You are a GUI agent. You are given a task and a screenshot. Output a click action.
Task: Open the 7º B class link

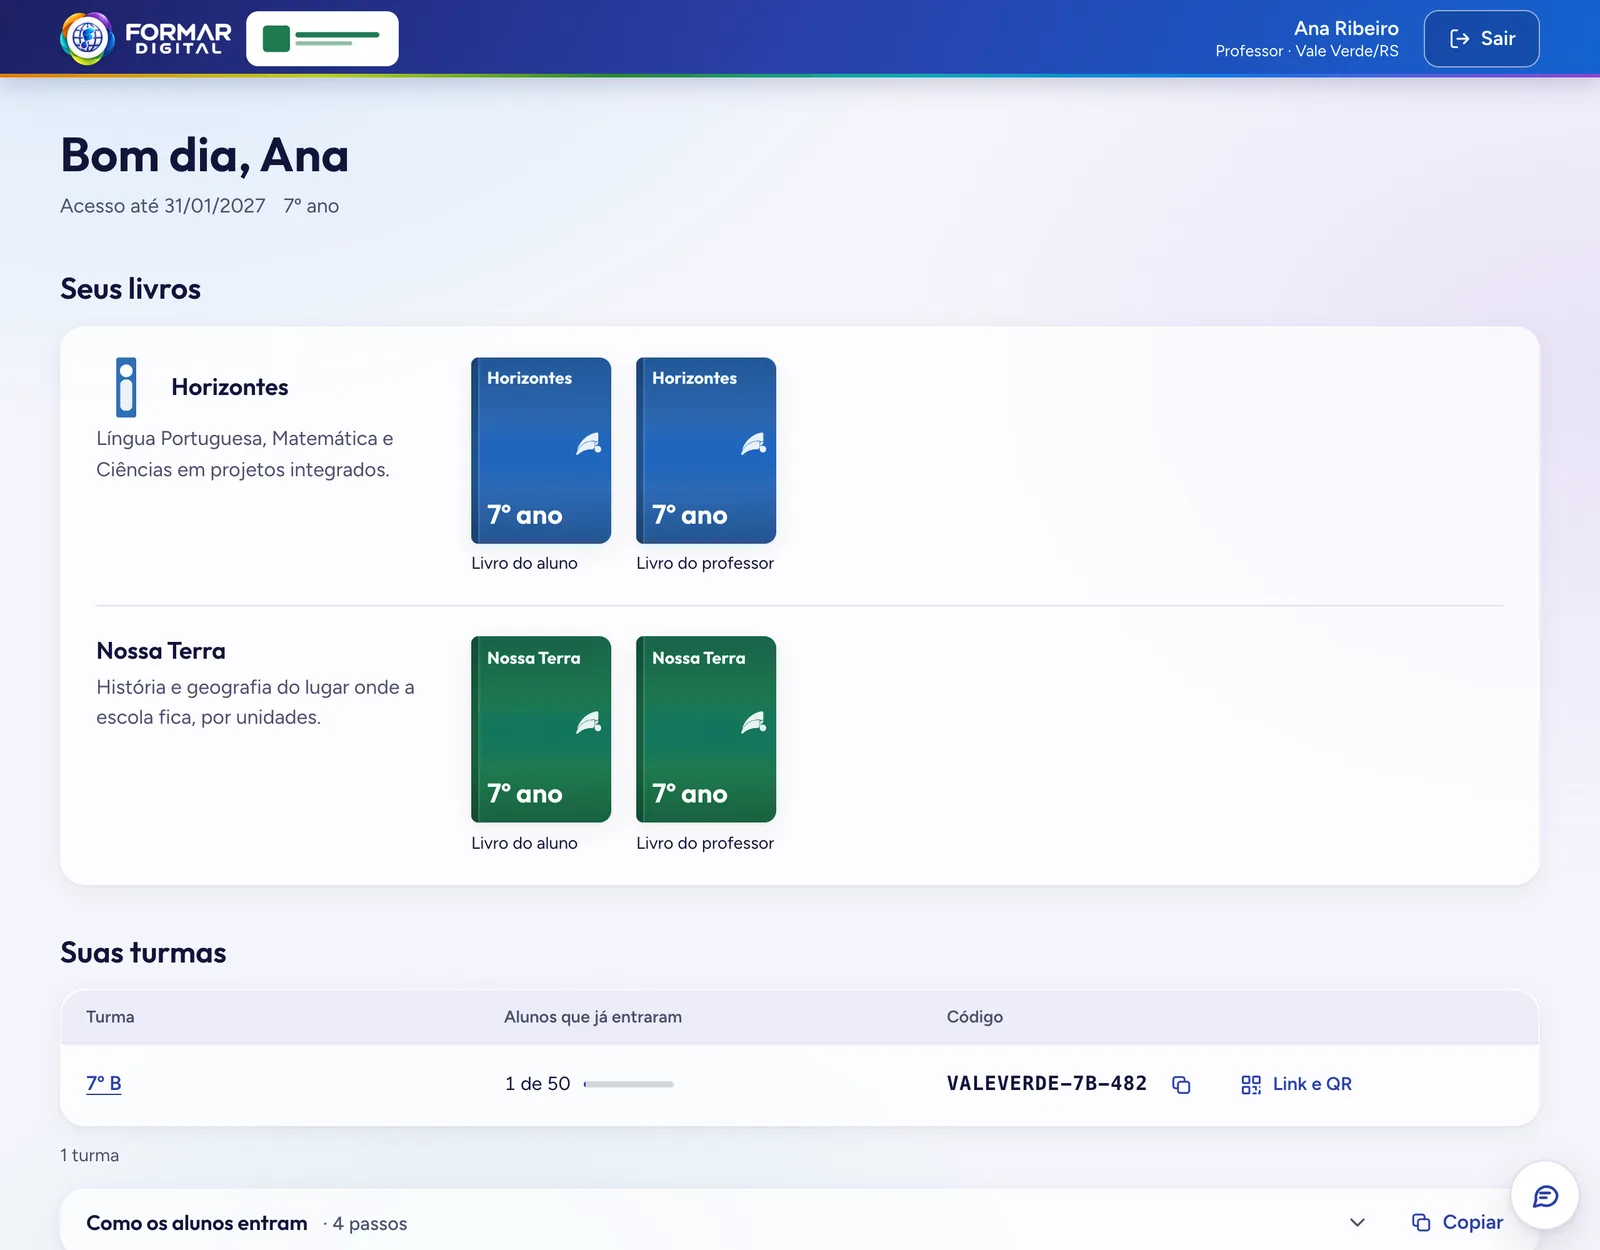coord(104,1083)
